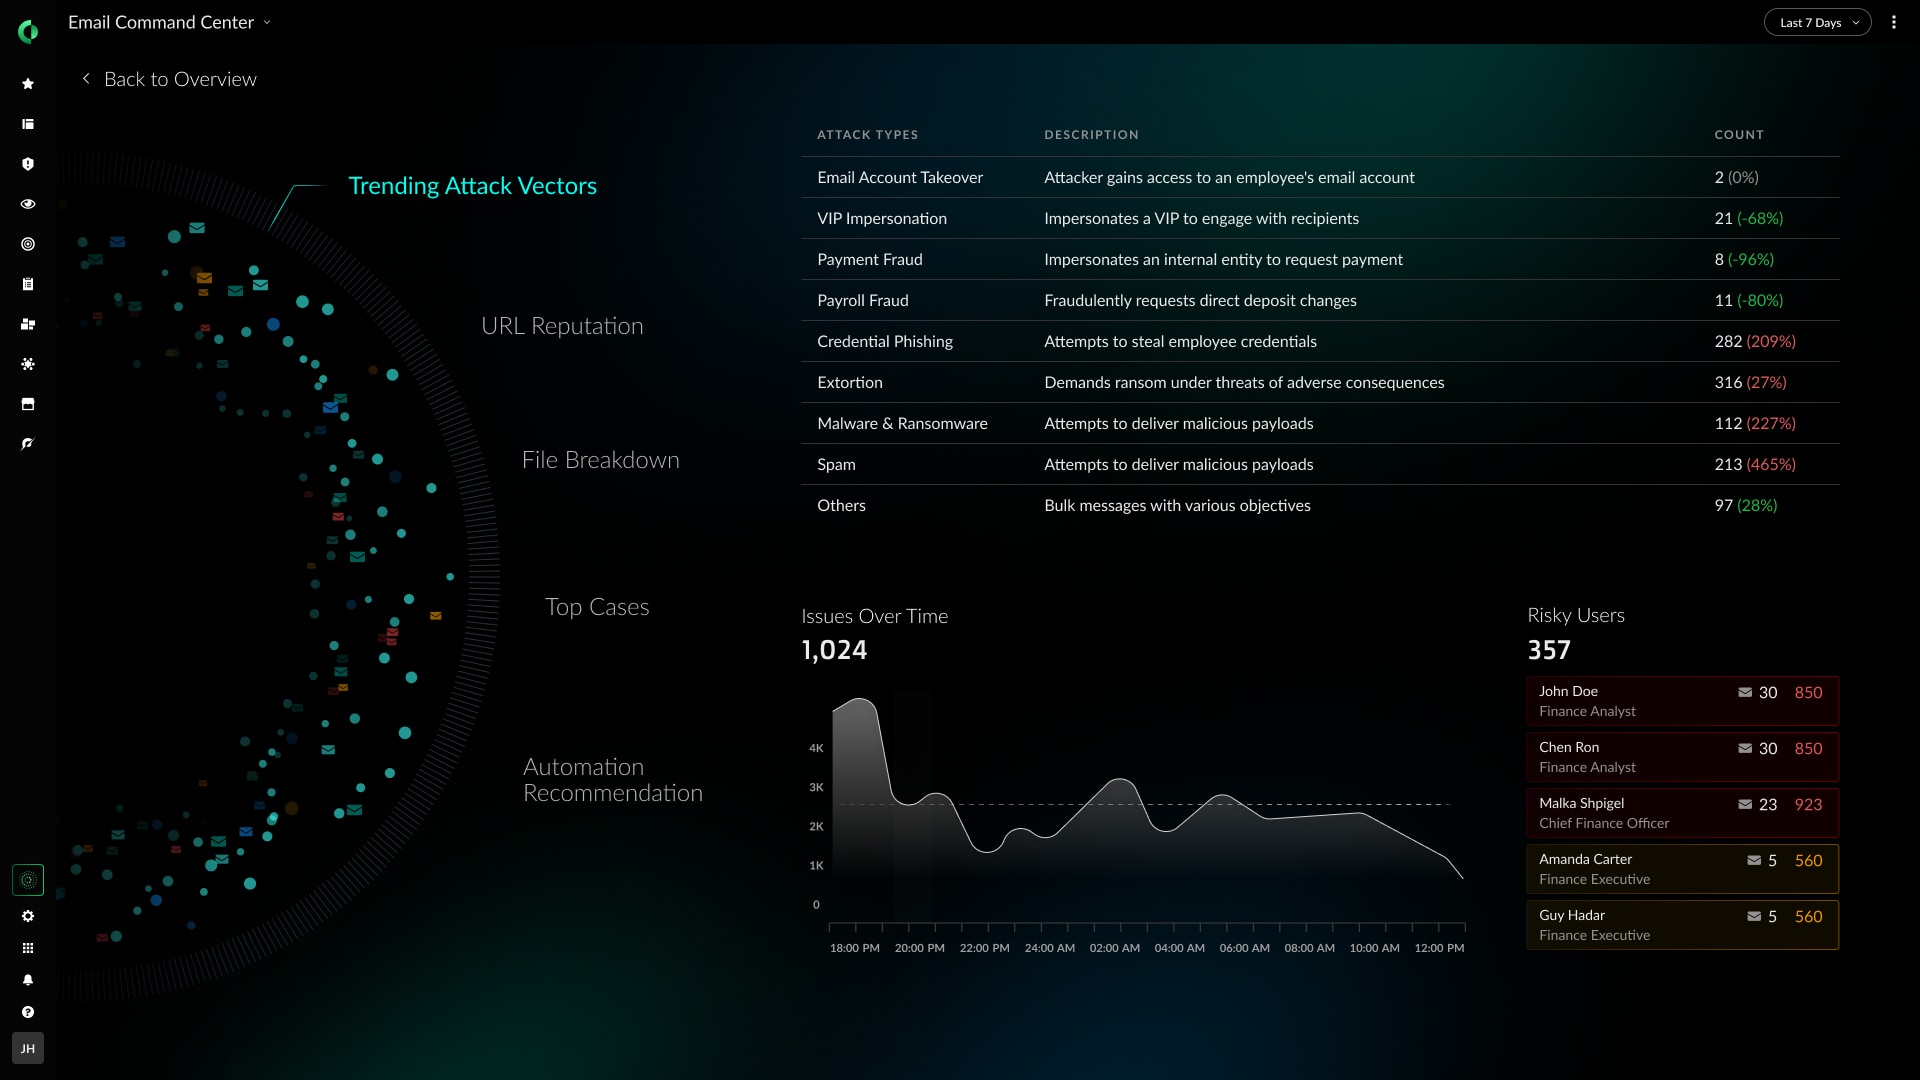Viewport: 1920px width, 1080px height.
Task: Click the 923 risk score for Malka Shpigel
Action: 1808,804
